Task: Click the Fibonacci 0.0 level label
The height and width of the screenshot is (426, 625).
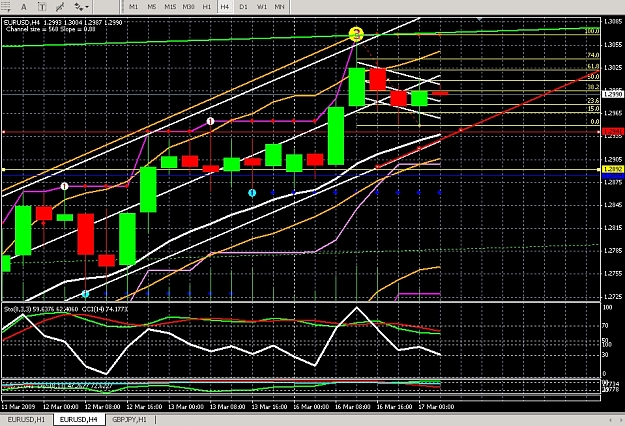Action: pyautogui.click(x=594, y=122)
